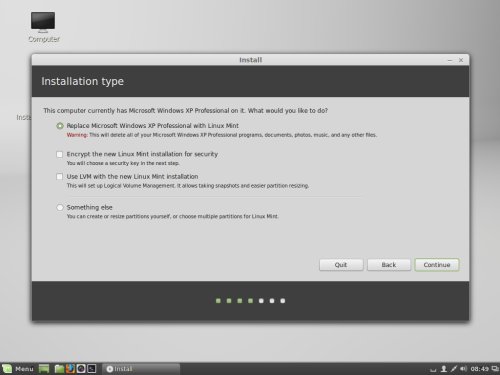The height and width of the screenshot is (375, 500).
Task: Select the Something else option
Action: point(60,208)
